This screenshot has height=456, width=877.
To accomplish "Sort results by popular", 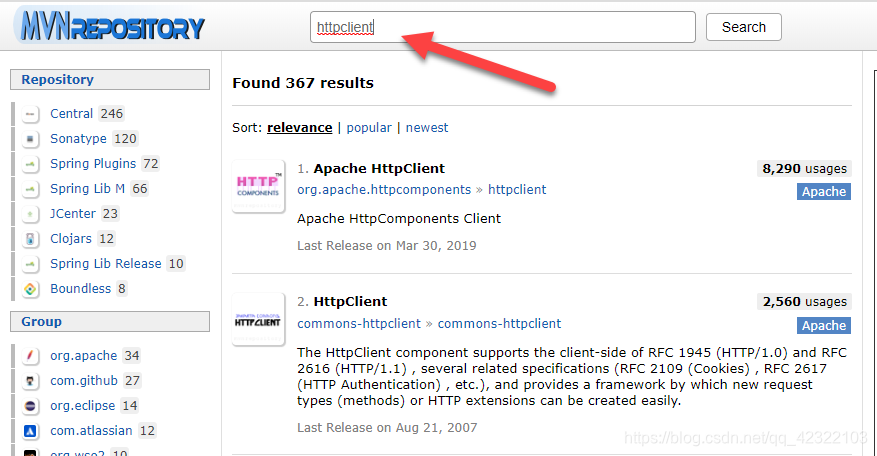I will (369, 128).
